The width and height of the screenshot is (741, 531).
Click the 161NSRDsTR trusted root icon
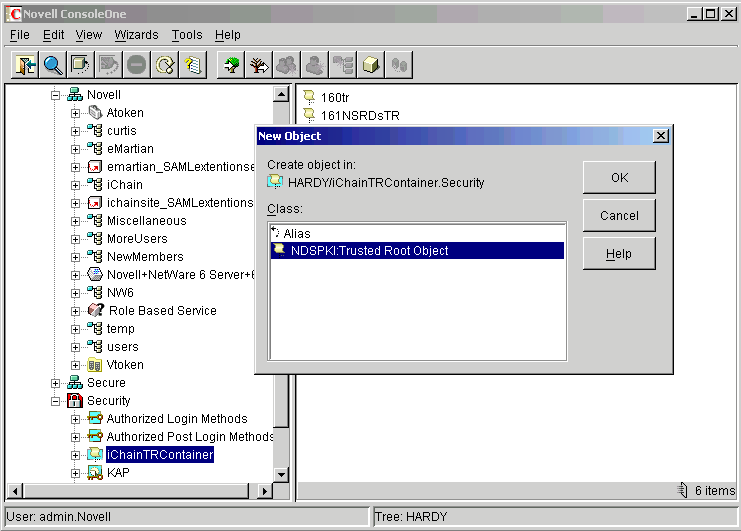coord(310,115)
